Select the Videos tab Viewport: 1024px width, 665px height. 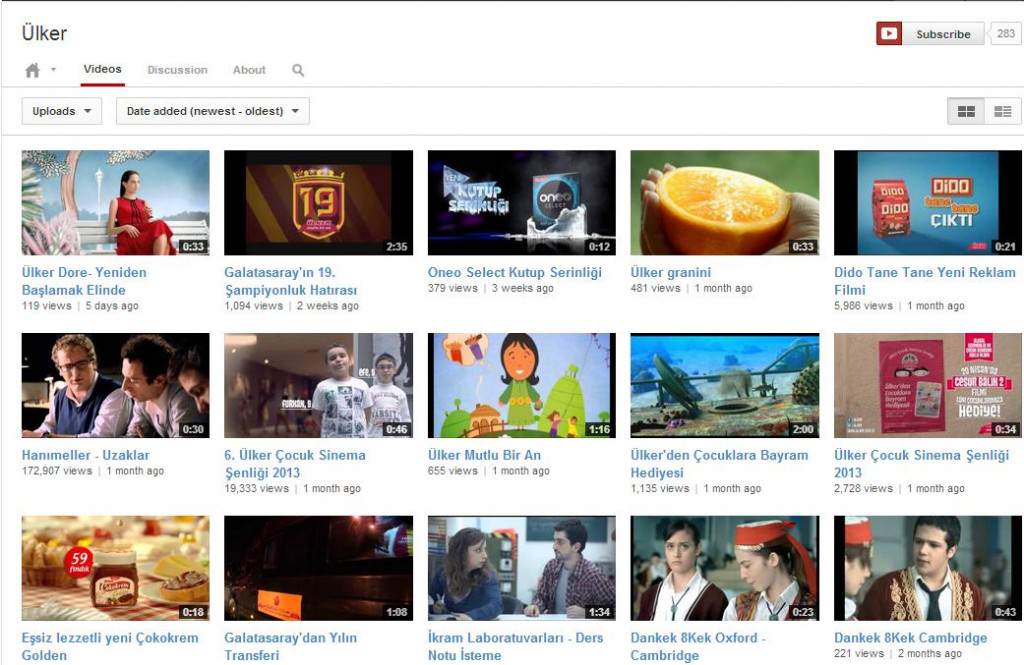[x=103, y=69]
